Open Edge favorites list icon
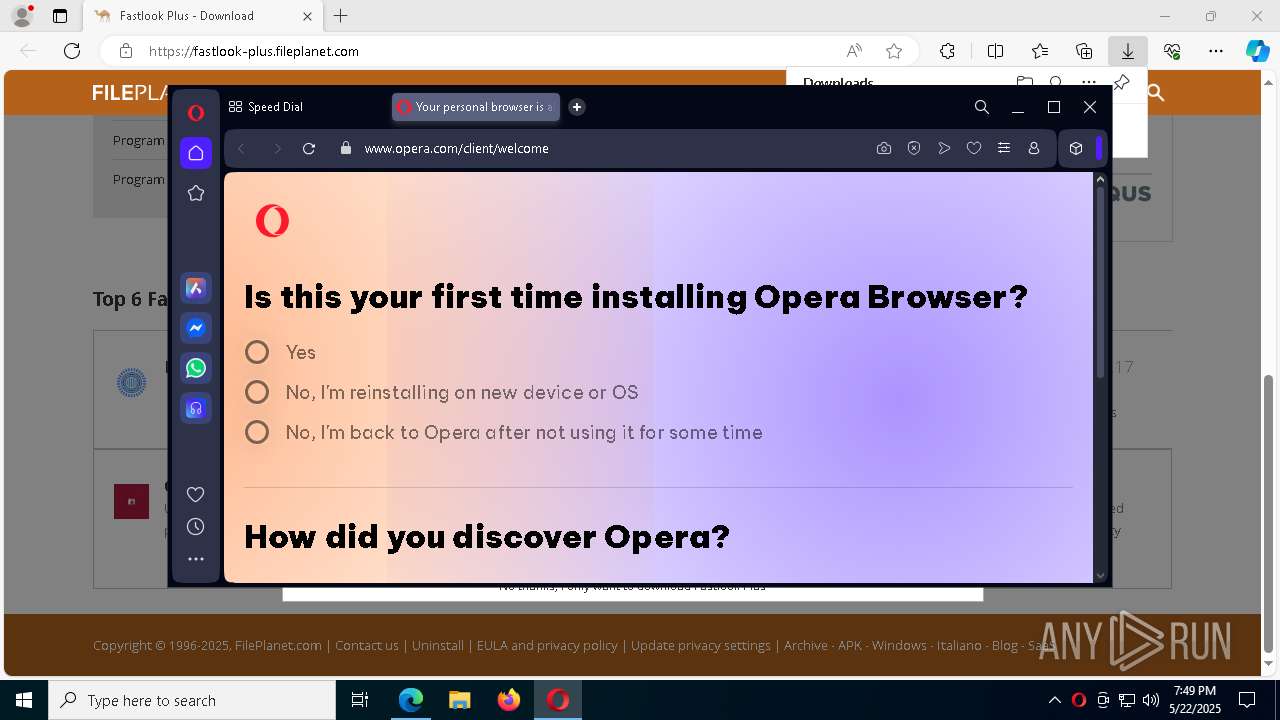1280x720 pixels. point(1040,51)
